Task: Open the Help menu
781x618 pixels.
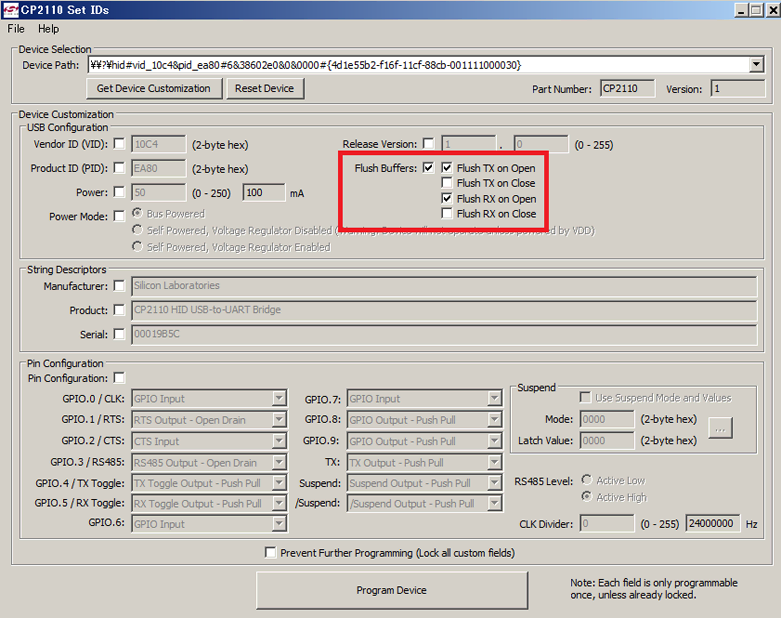Action: click(48, 29)
